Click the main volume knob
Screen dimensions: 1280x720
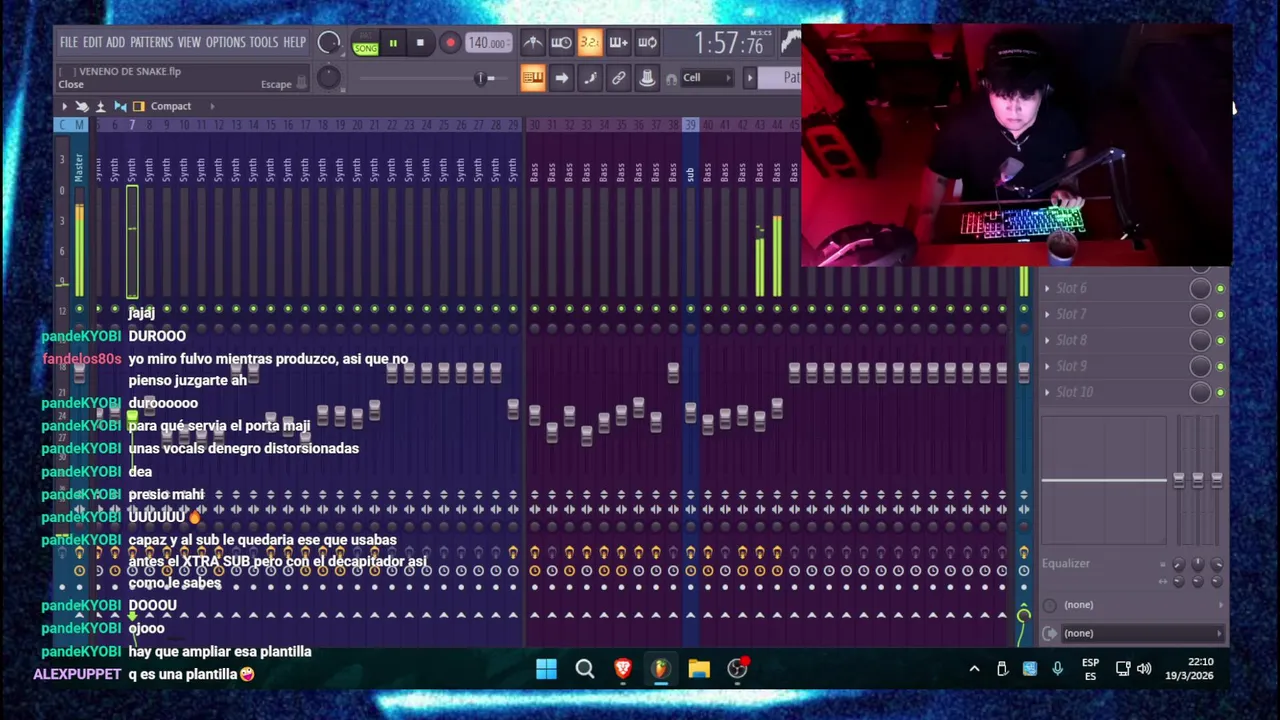pos(328,43)
